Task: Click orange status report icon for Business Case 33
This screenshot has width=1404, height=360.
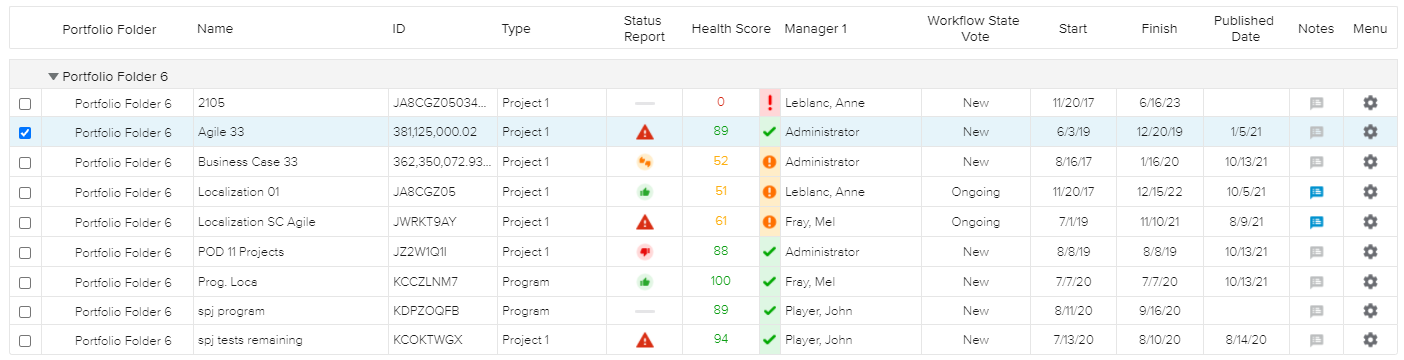Action: point(644,162)
